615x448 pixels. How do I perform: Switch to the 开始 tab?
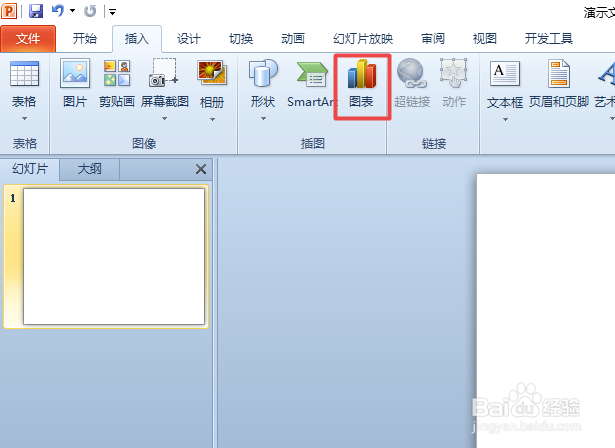84,38
